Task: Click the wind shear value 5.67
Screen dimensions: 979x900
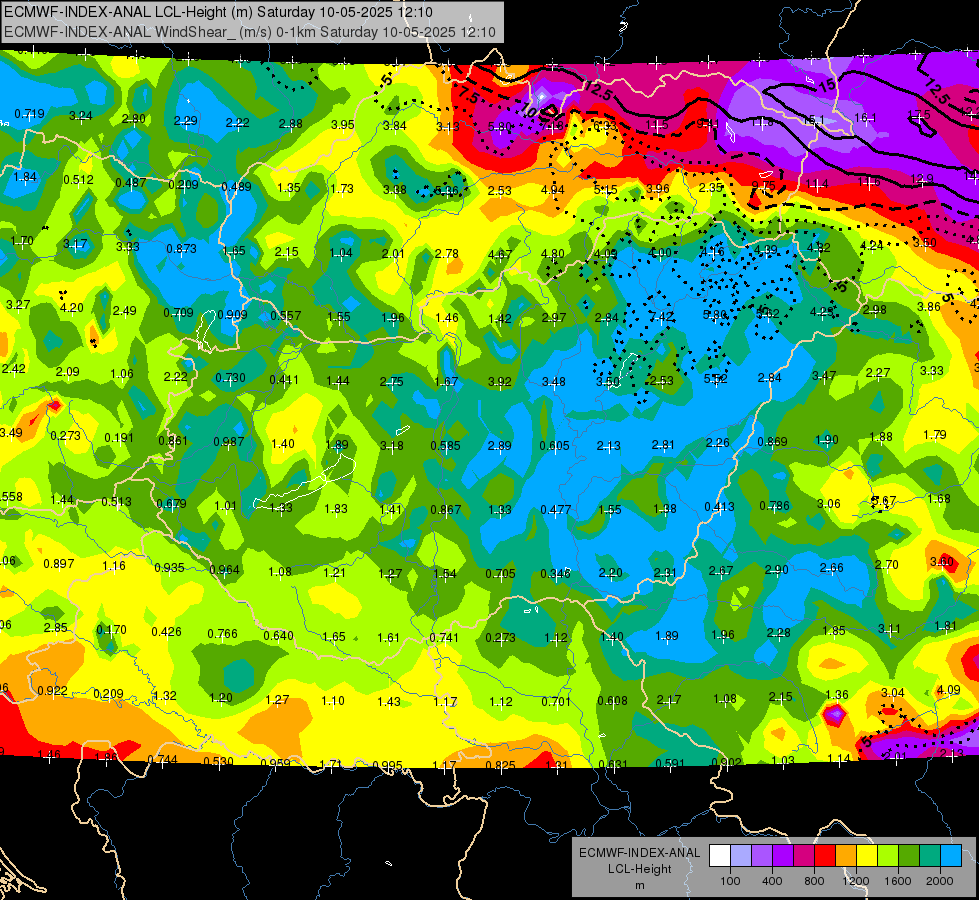Action: tap(884, 501)
